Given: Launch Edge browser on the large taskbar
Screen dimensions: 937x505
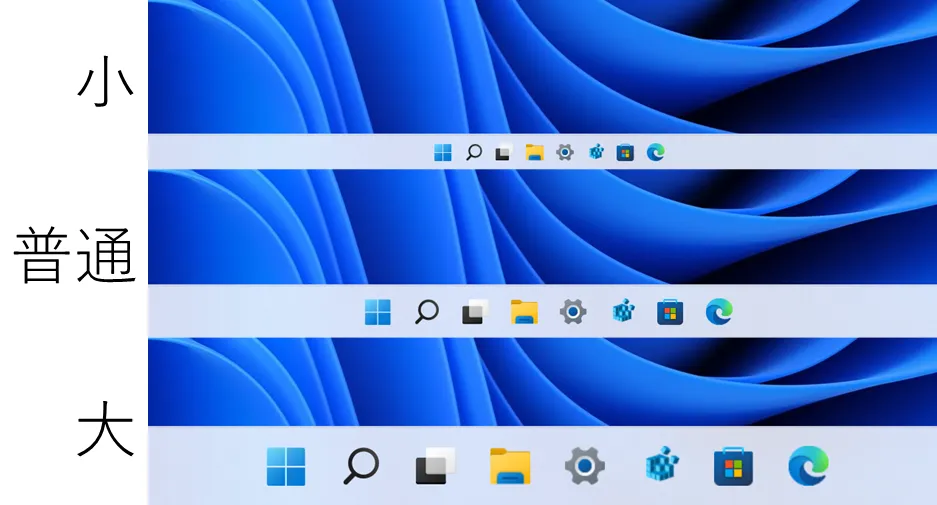Looking at the screenshot, I should pyautogui.click(x=809, y=466).
